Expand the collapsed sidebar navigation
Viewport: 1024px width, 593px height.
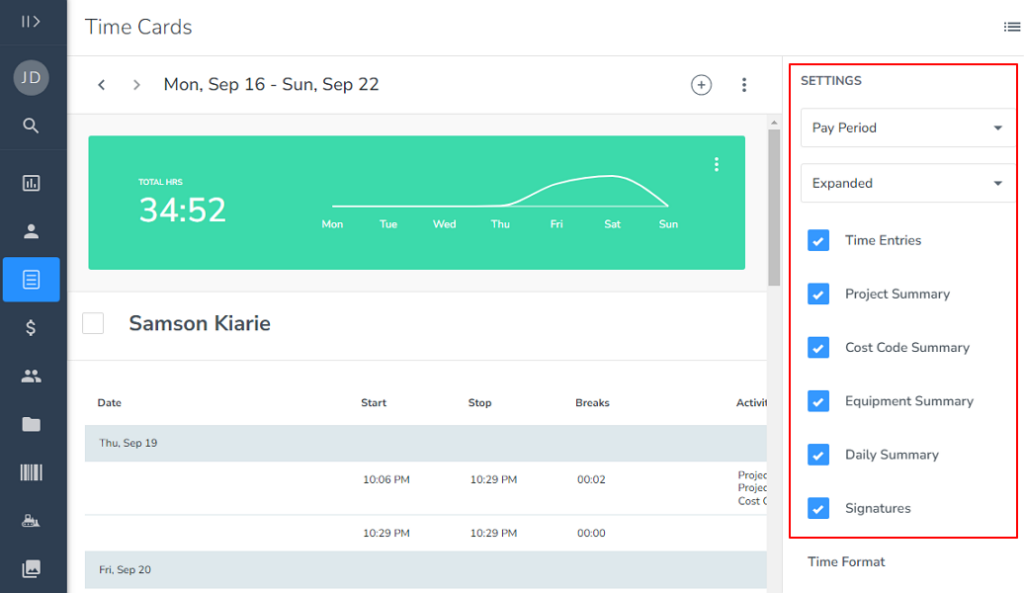click(31, 21)
